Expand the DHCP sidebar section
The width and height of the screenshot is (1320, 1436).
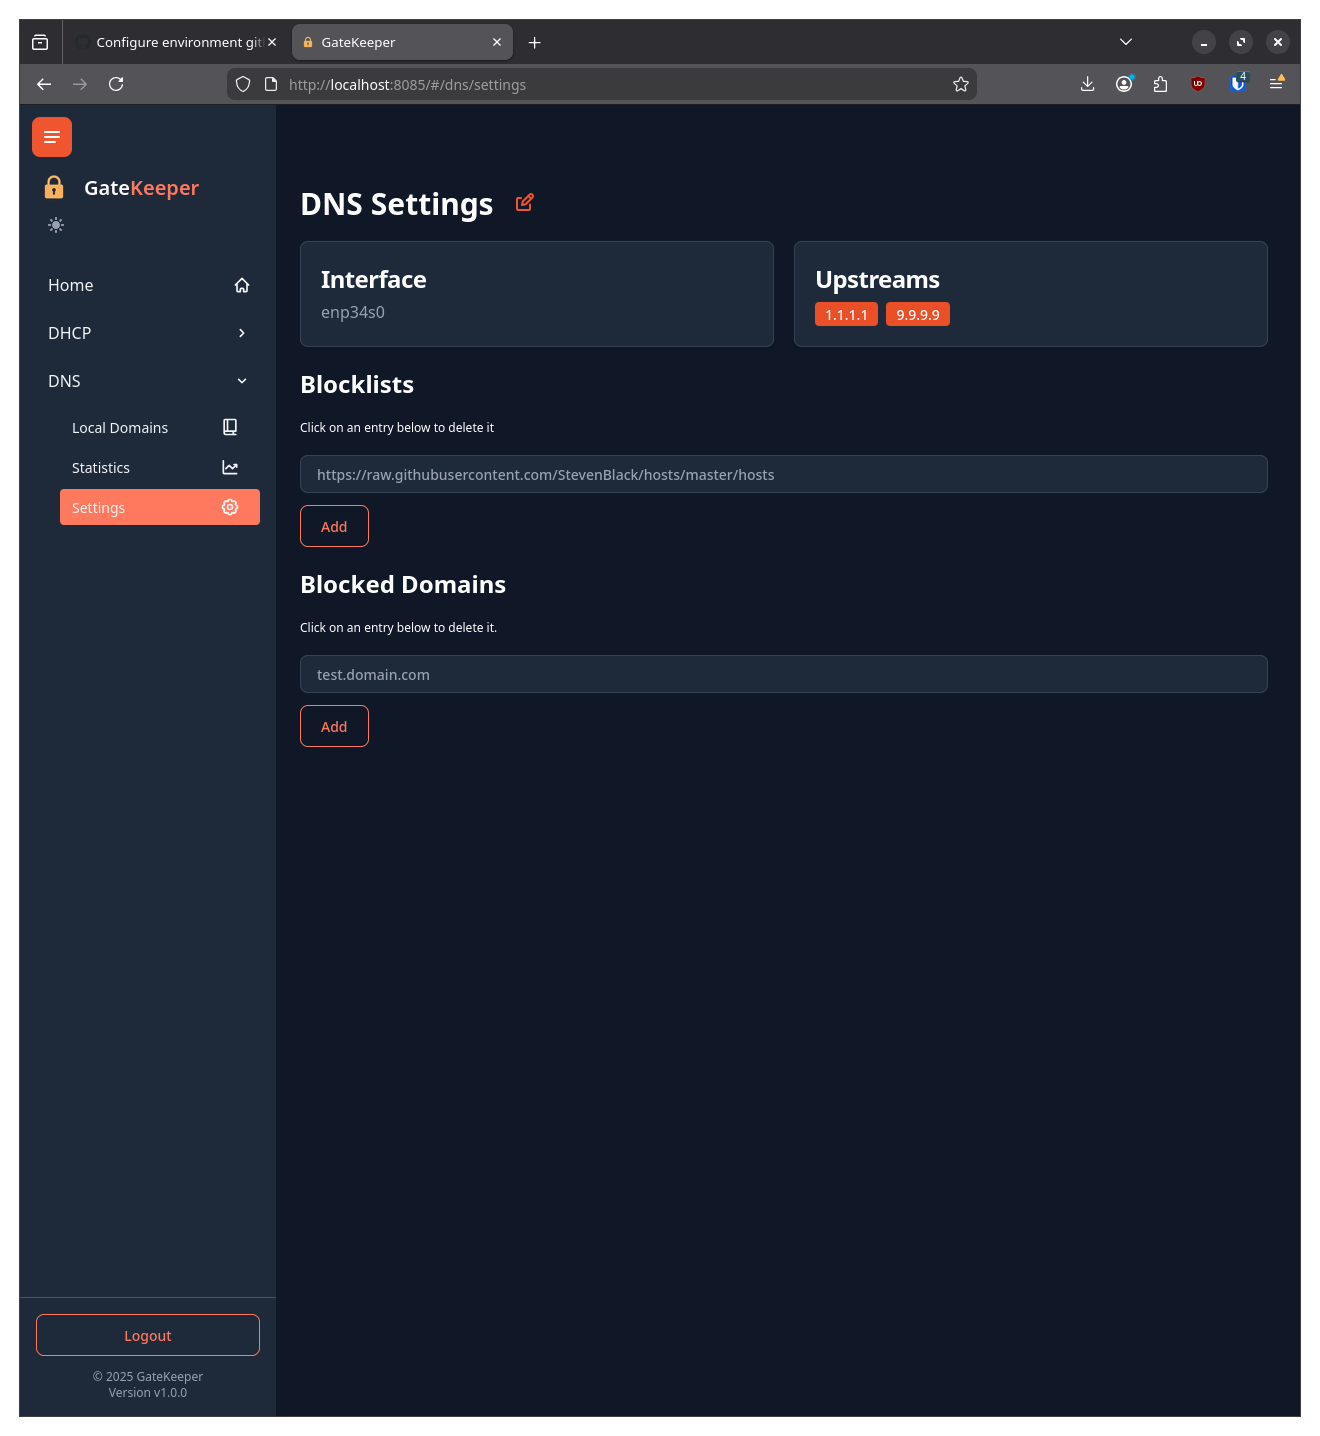[148, 333]
